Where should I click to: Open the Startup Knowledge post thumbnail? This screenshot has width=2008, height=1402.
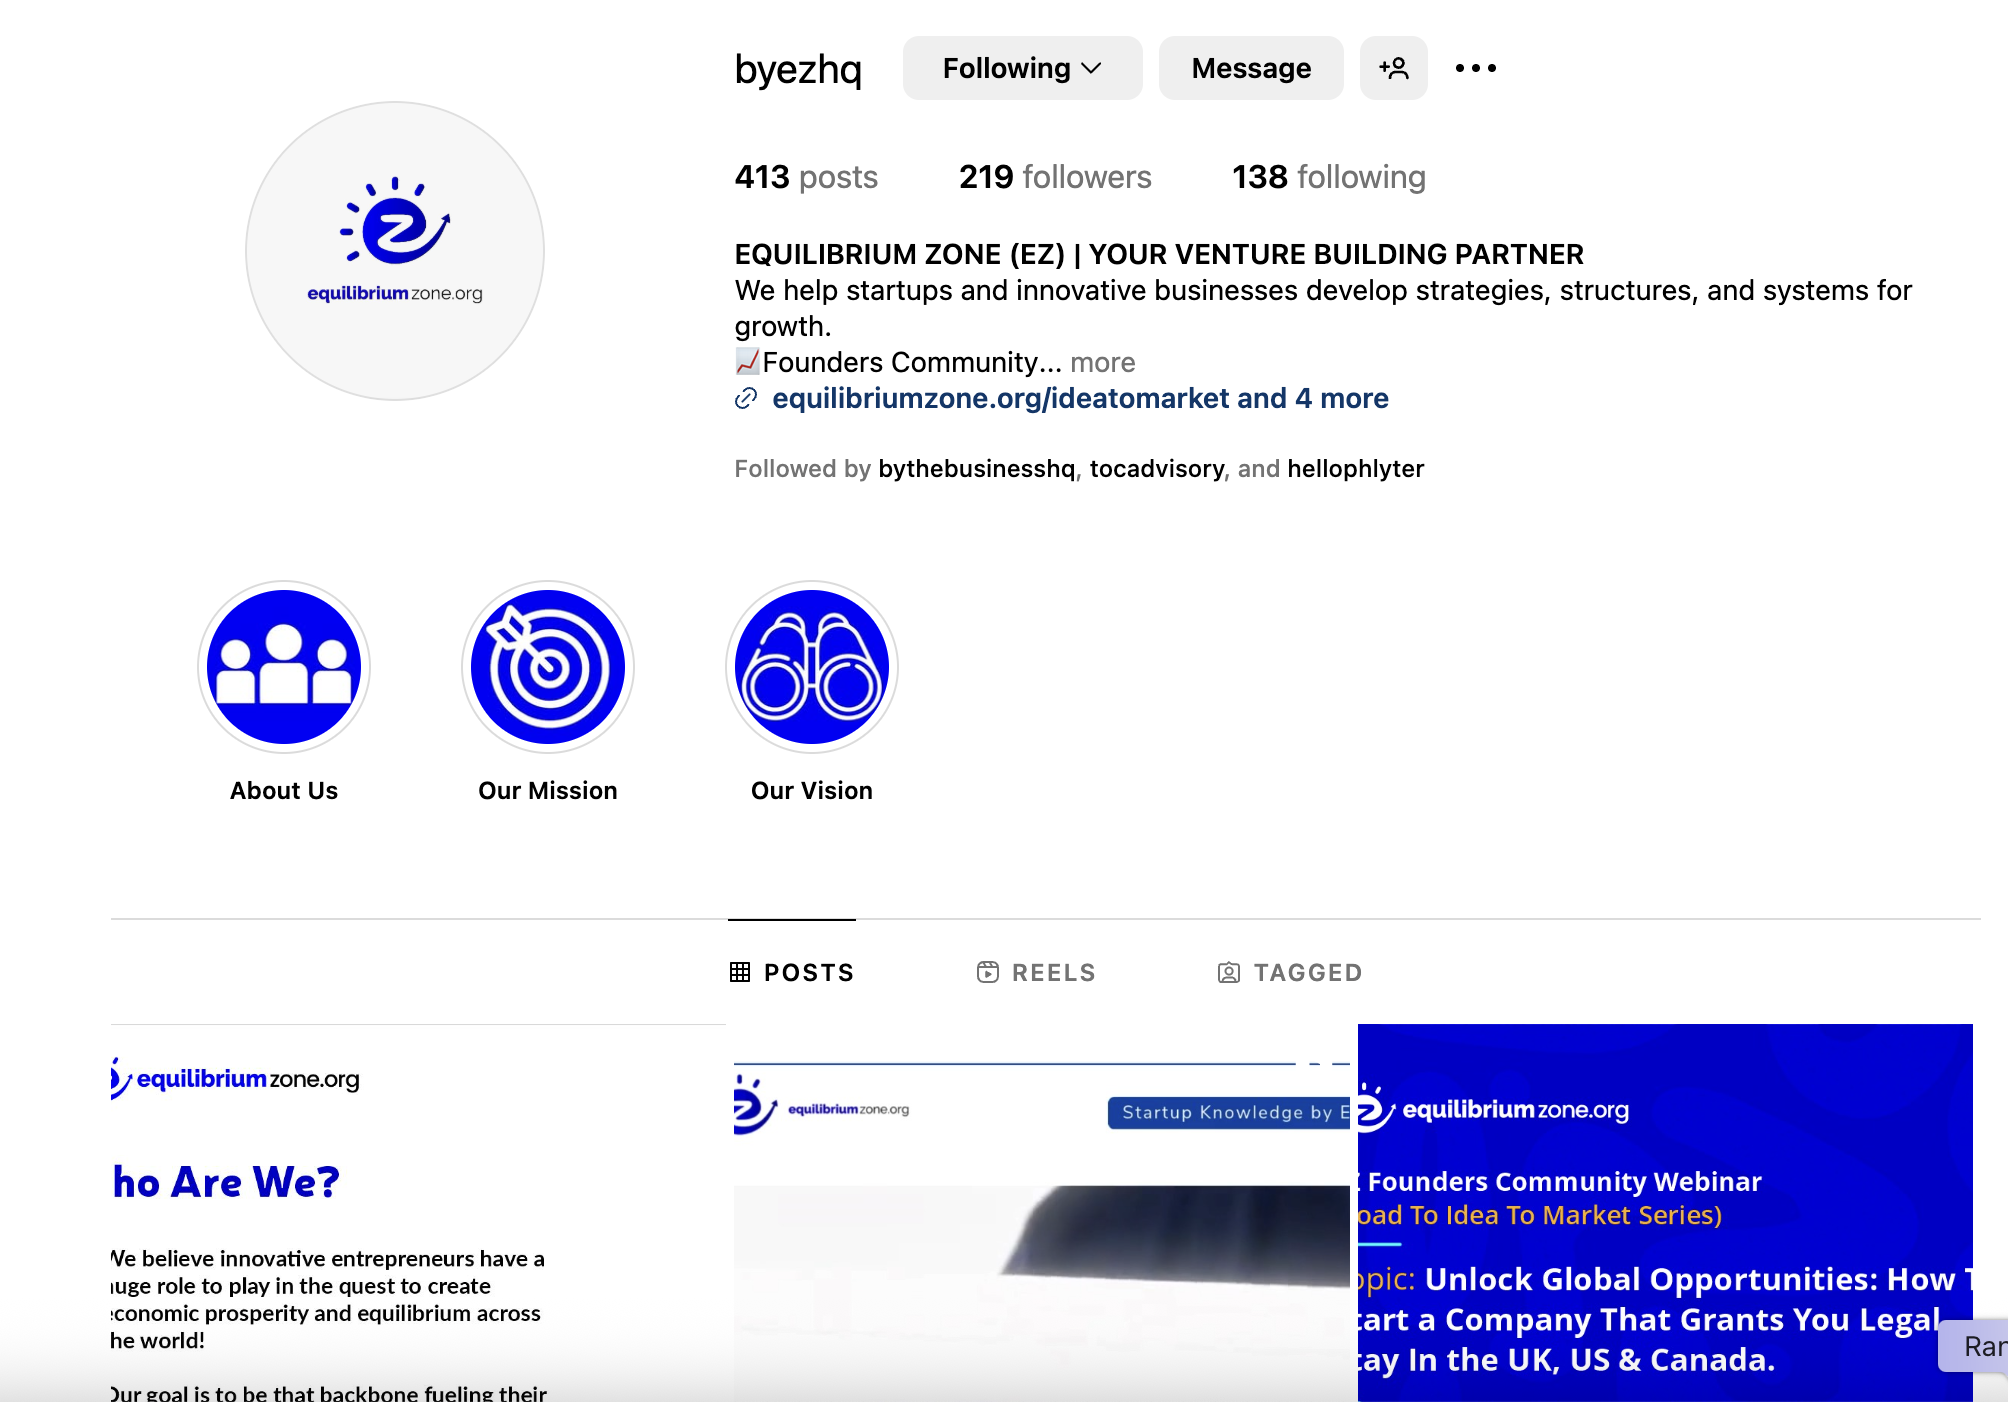[1042, 1212]
